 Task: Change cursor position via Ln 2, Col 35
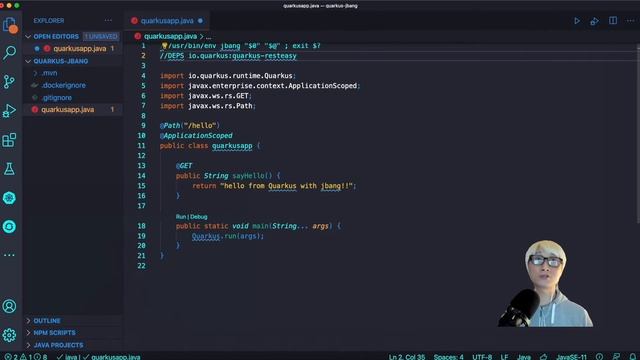407,357
